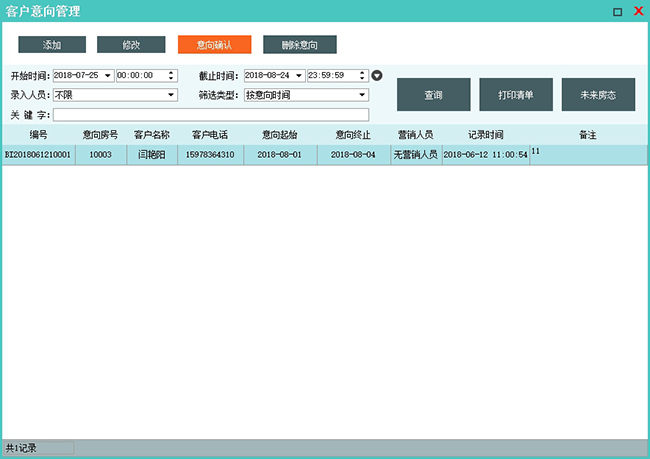
Task: Click the 添加 button
Action: coord(52,45)
